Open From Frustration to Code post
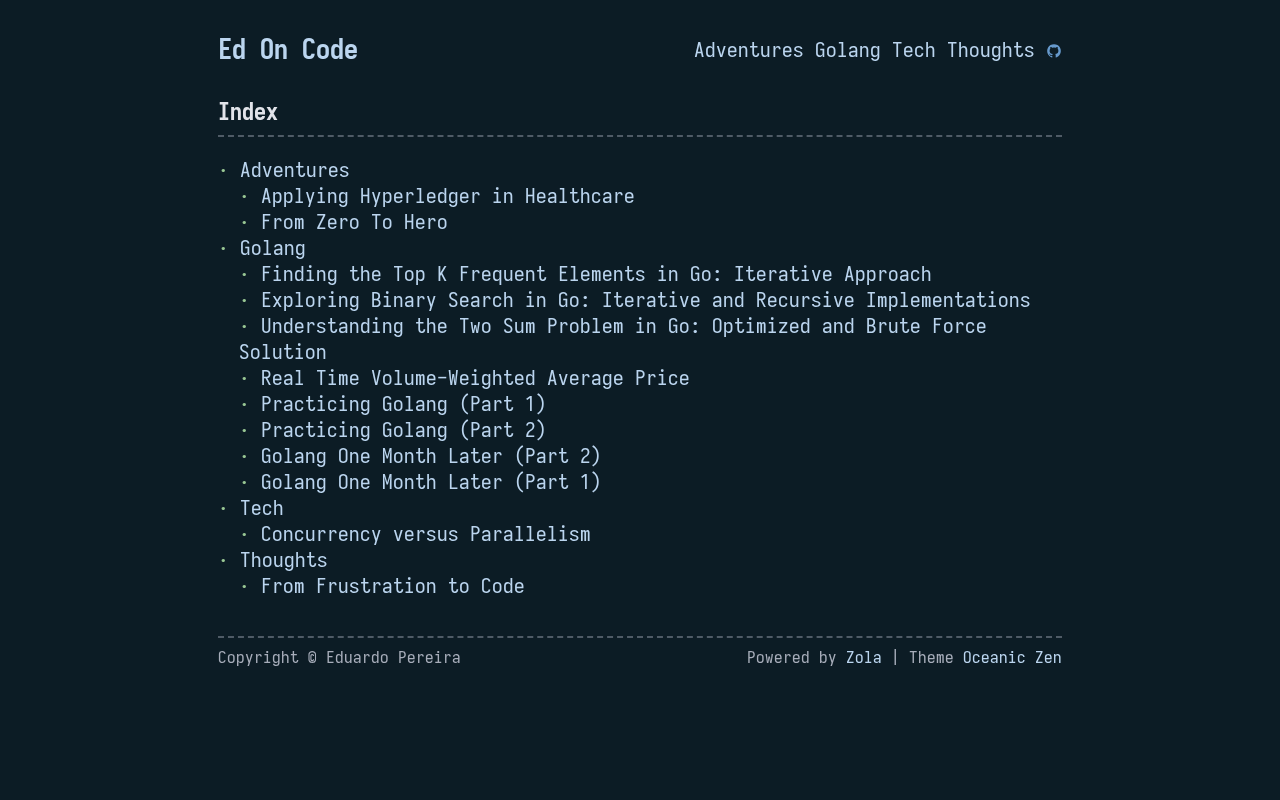 (x=393, y=586)
